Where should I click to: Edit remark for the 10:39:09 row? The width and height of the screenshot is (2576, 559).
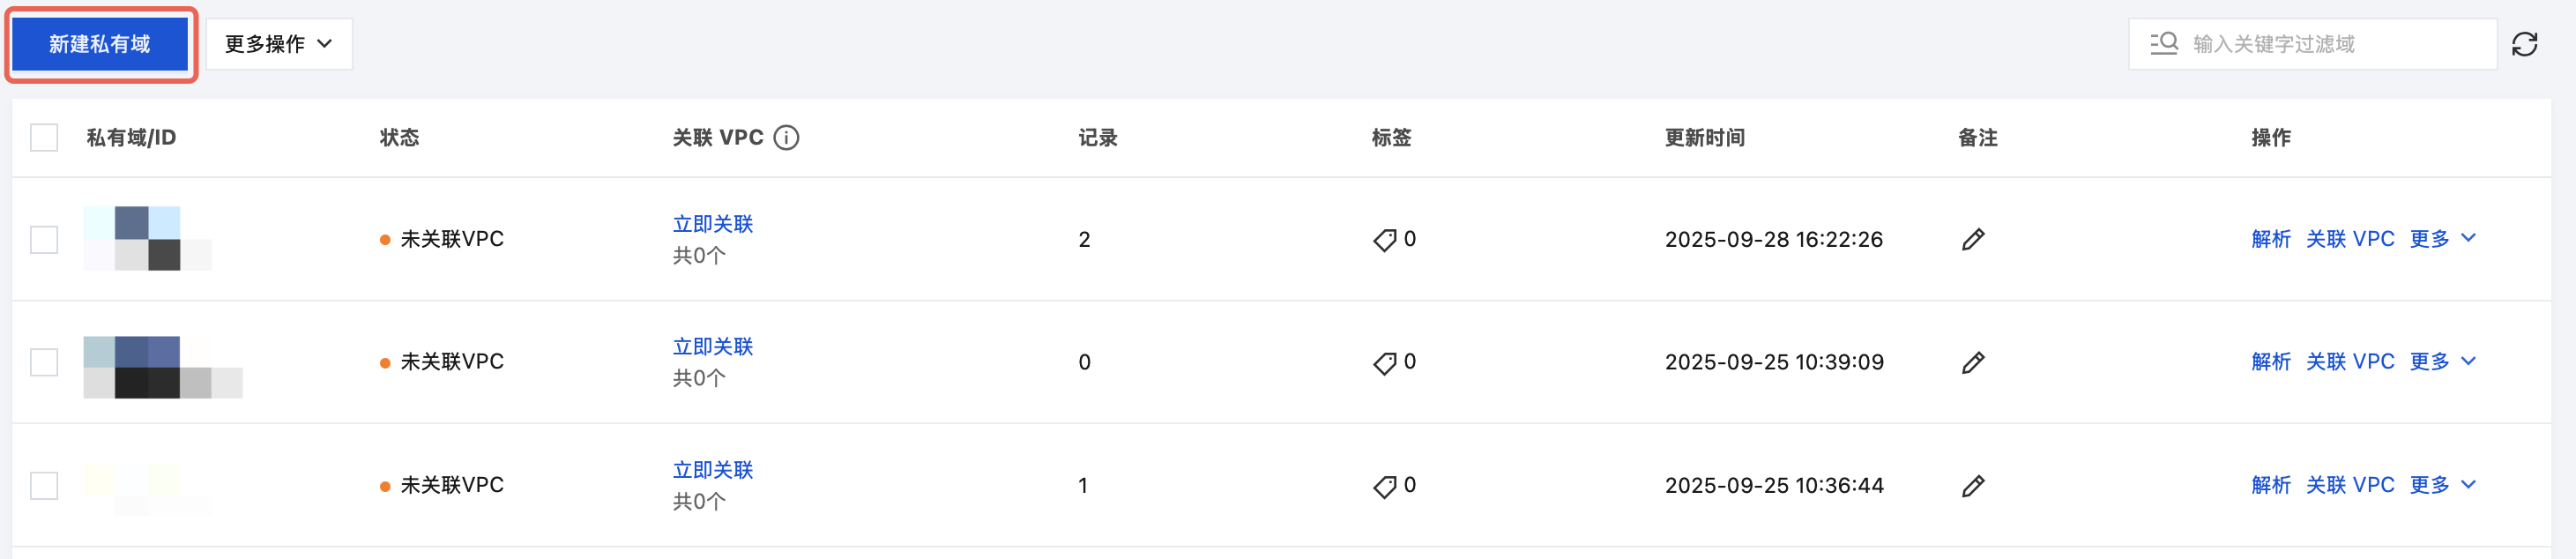point(1973,363)
